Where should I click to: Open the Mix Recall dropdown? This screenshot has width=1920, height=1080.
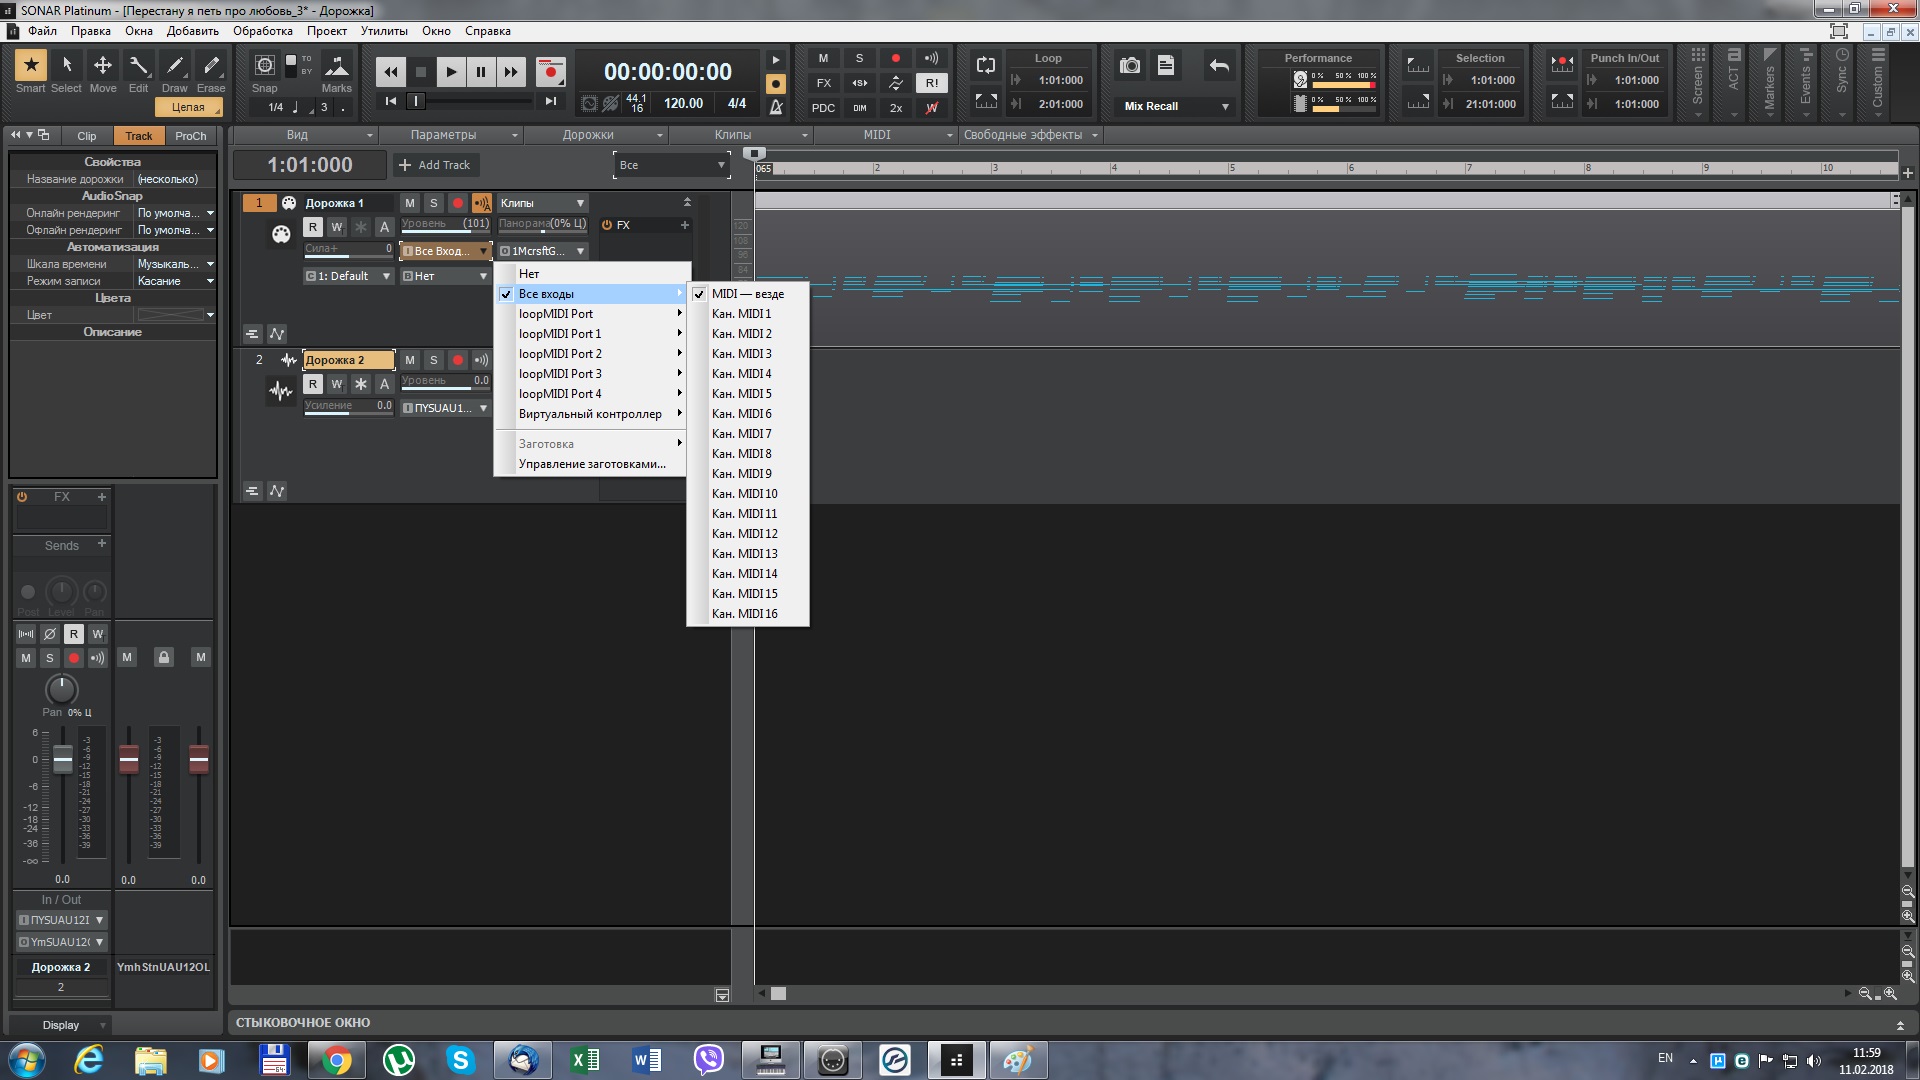(x=1225, y=106)
